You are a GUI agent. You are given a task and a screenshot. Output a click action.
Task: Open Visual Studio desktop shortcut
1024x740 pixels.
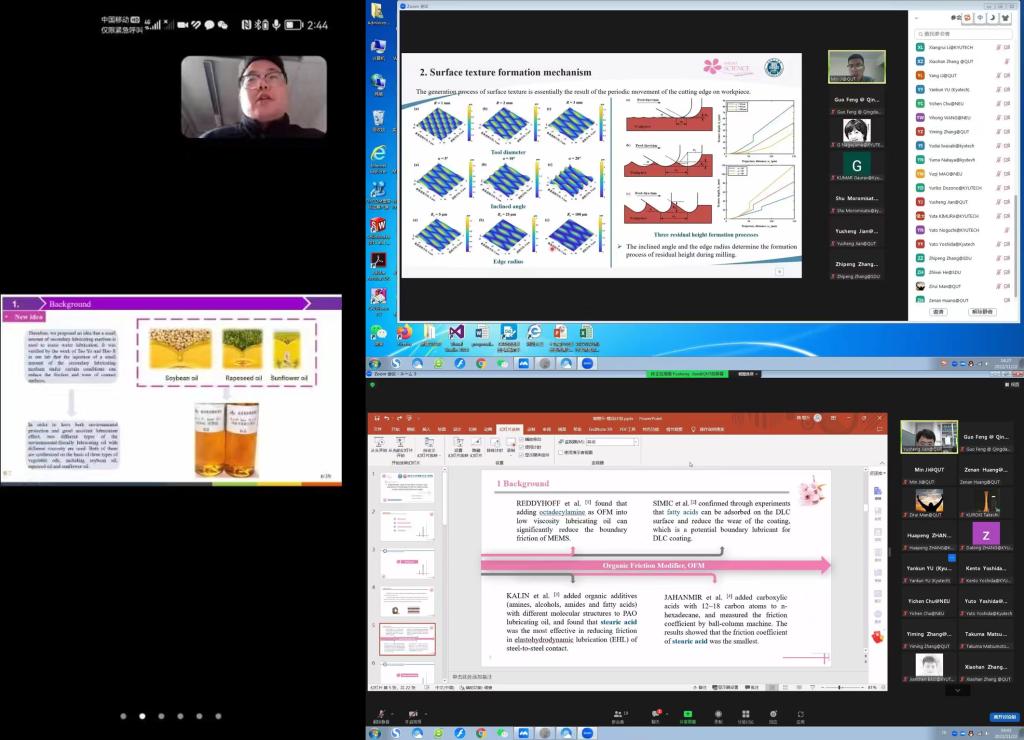(x=456, y=332)
